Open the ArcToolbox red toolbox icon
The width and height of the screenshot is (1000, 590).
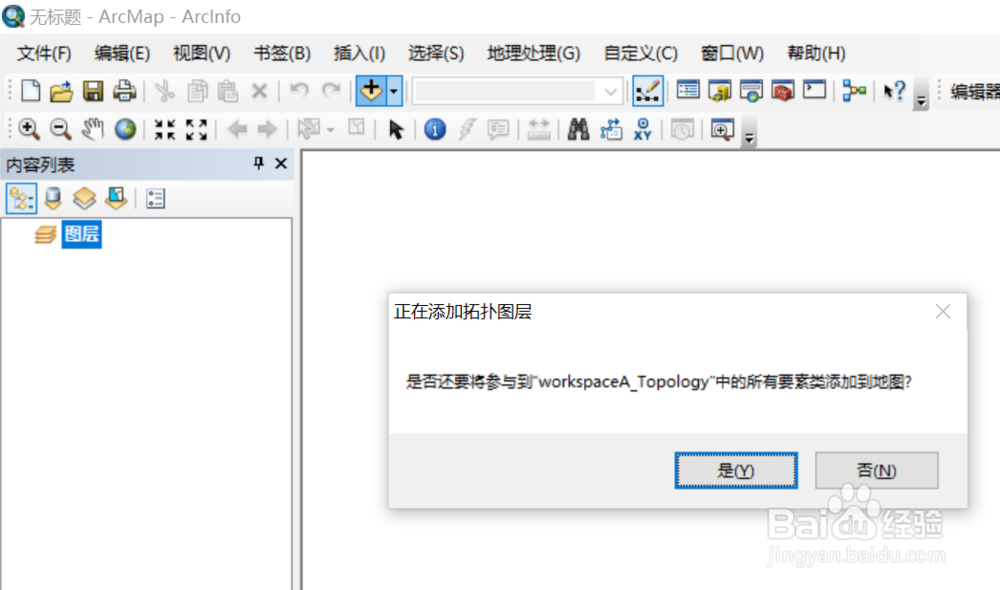pos(783,91)
